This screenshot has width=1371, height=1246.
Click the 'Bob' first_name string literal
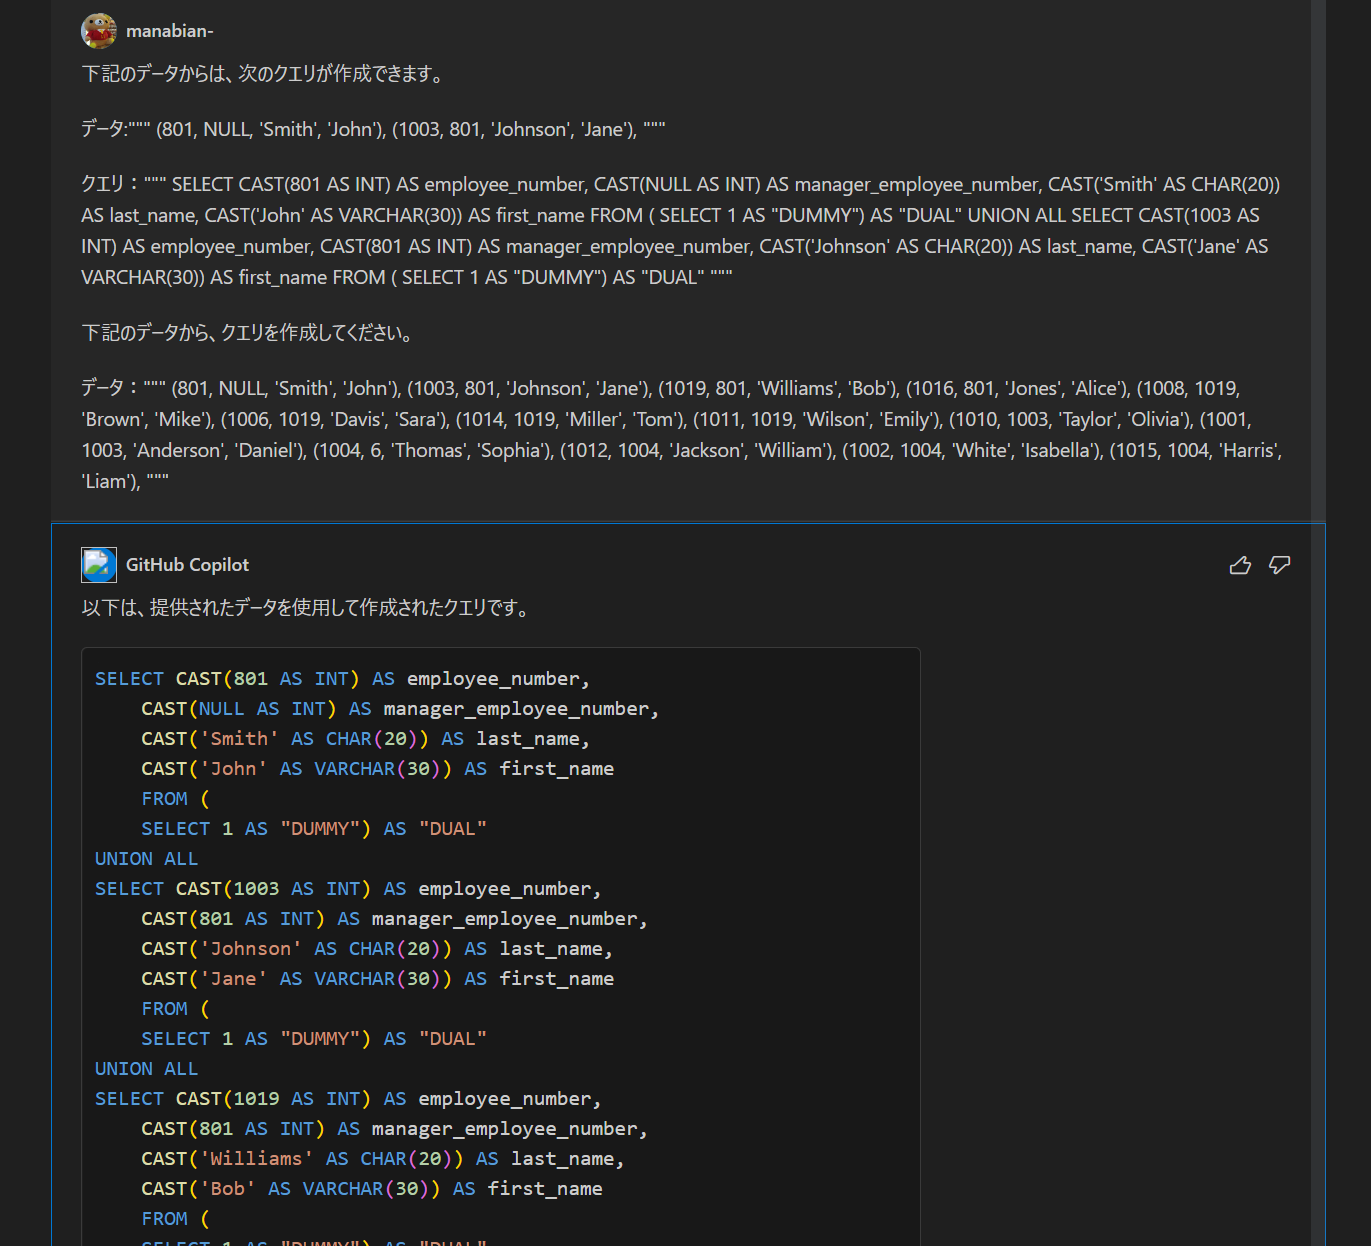228,1188
